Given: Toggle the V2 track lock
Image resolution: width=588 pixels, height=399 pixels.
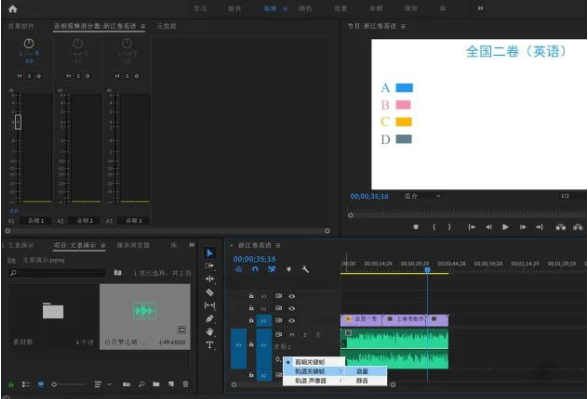Looking at the screenshot, I should (x=251, y=308).
